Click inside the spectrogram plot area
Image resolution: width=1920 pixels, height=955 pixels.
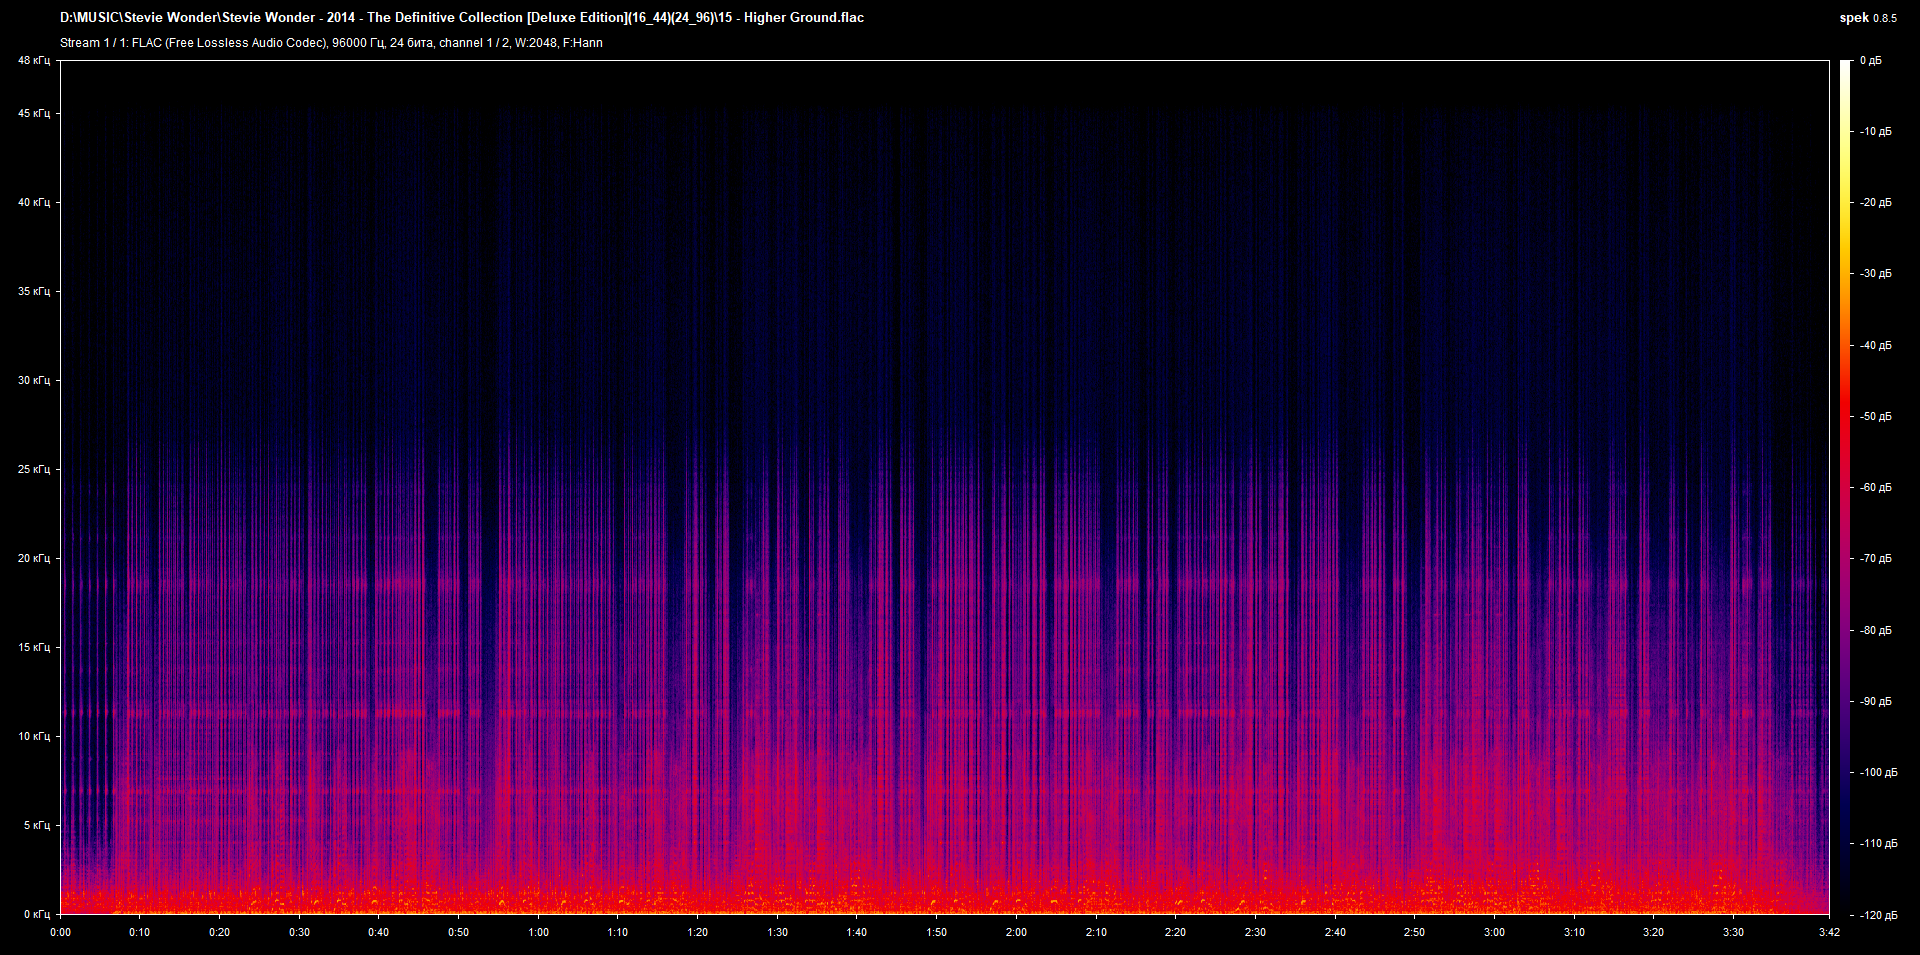(945, 487)
